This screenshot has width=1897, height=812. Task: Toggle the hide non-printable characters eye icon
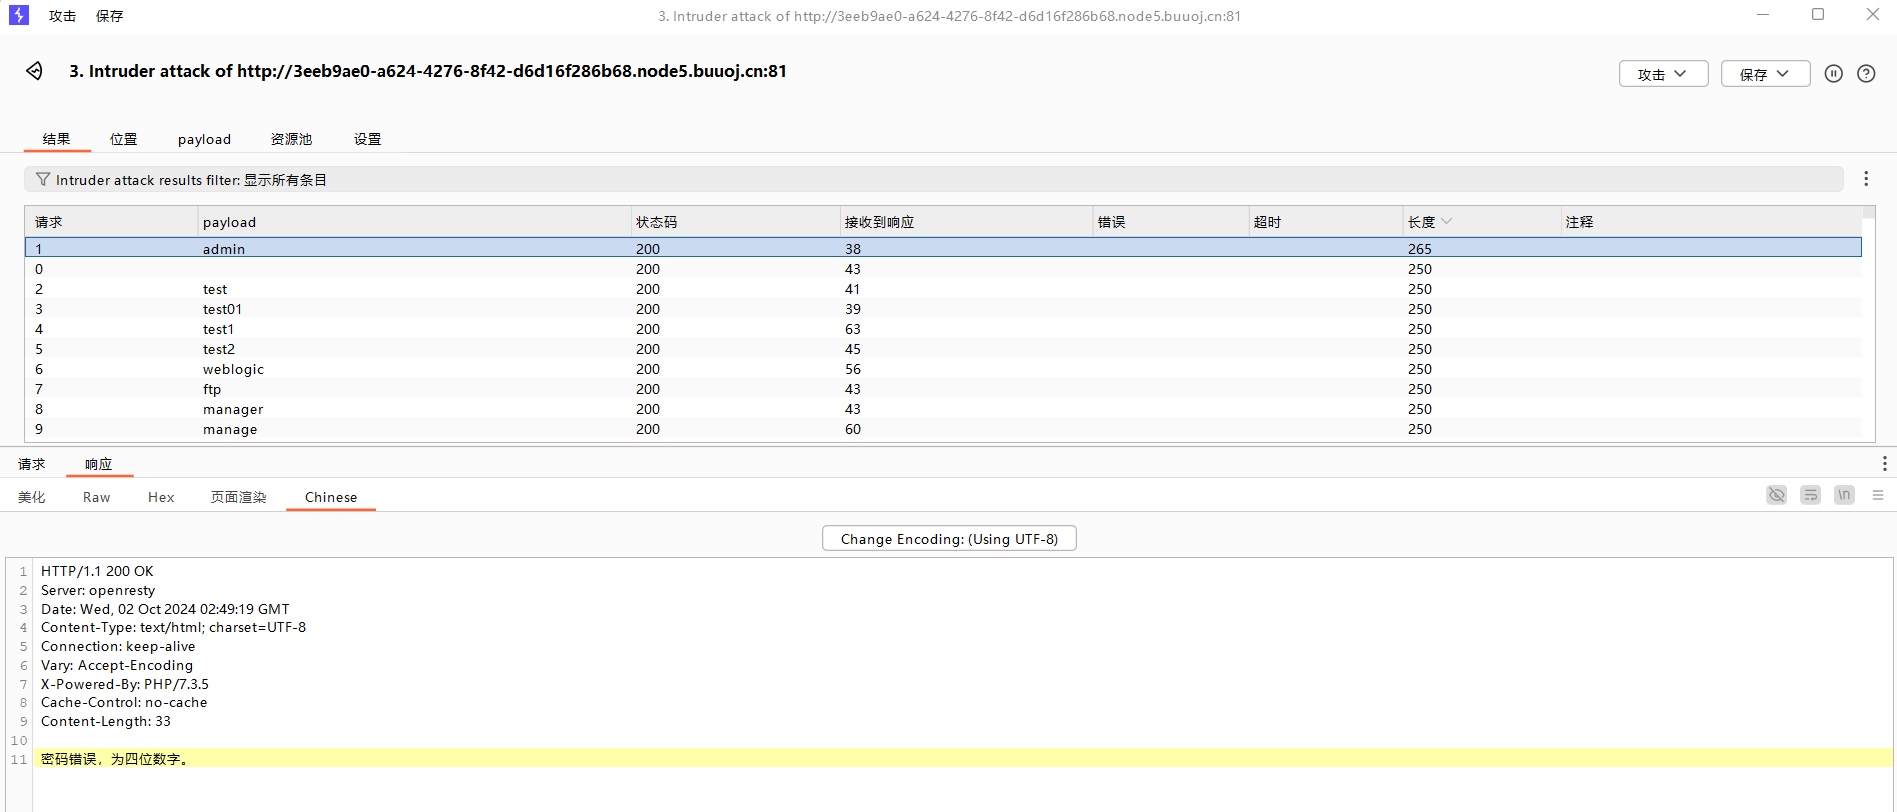coord(1776,495)
